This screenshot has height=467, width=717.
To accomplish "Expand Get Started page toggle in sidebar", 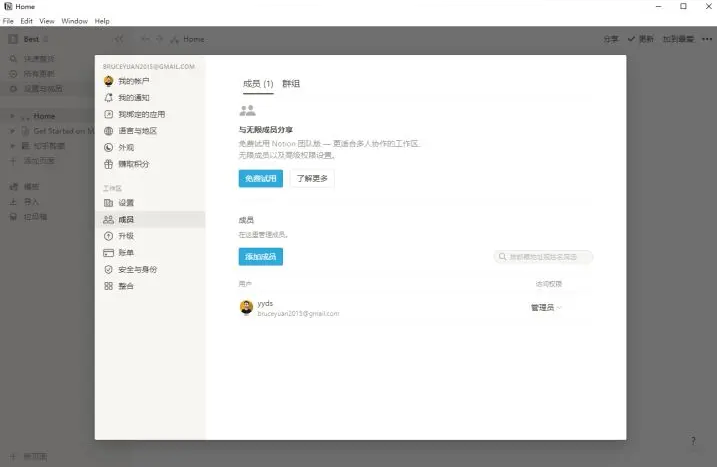I will pyautogui.click(x=12, y=131).
